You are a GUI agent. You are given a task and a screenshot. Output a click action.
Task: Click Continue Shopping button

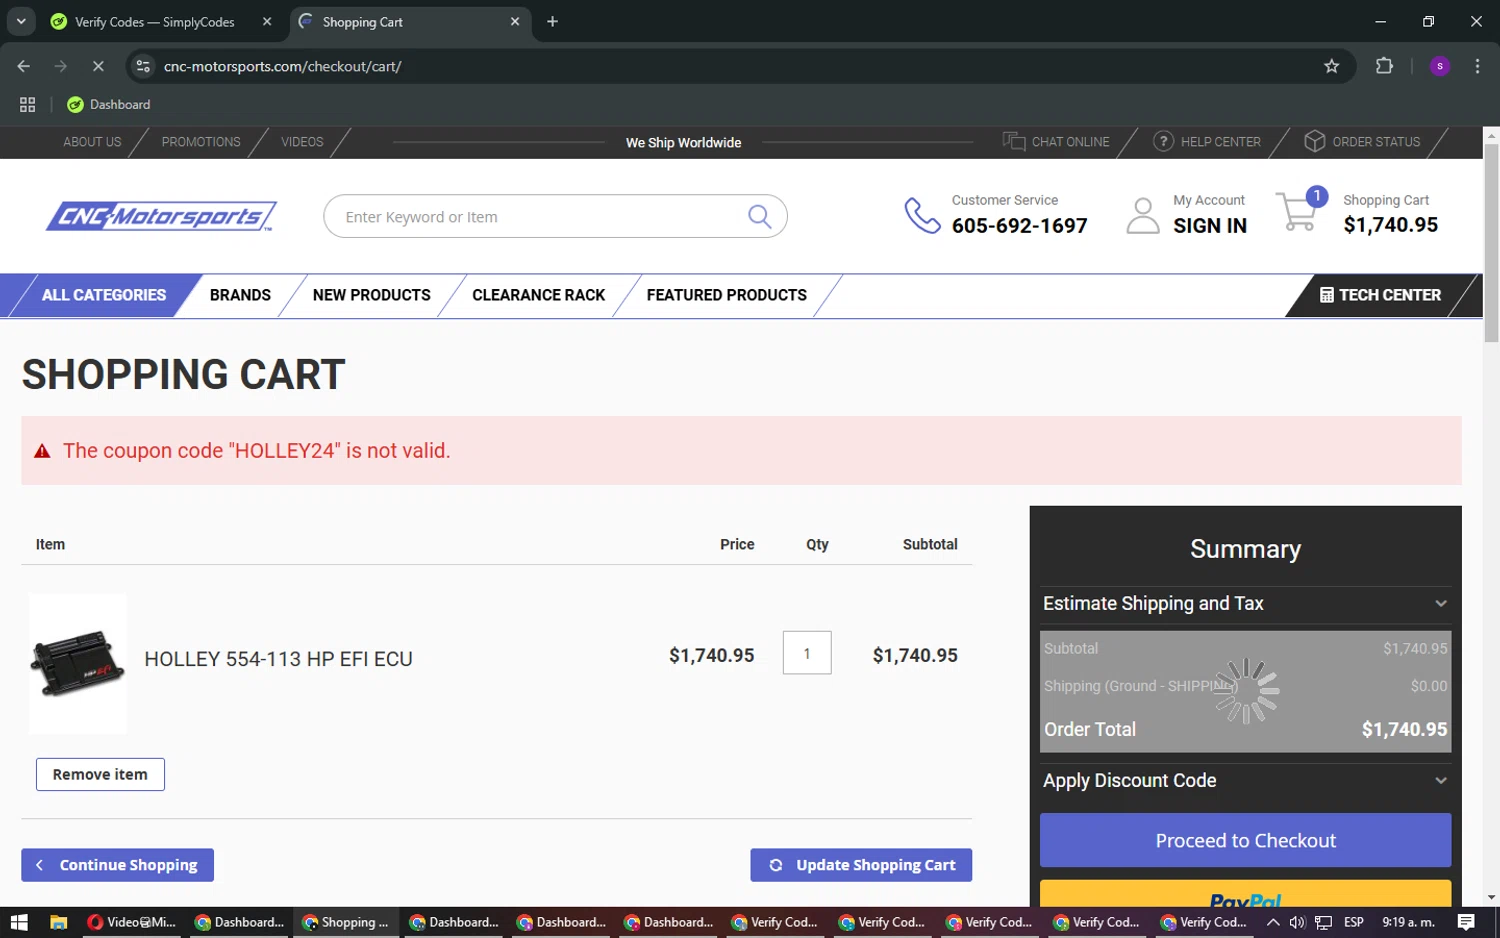tap(117, 865)
